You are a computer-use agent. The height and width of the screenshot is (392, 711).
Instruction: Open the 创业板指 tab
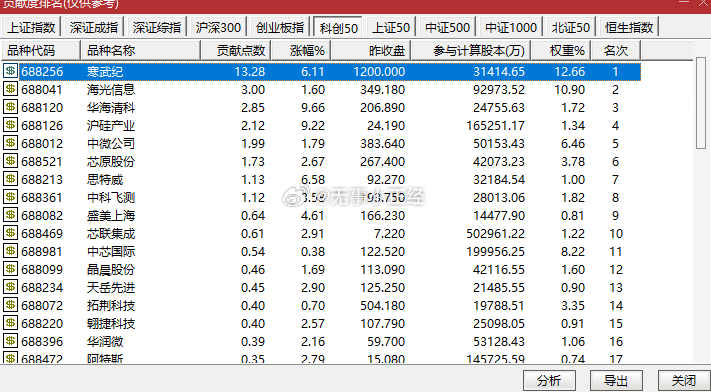point(280,27)
